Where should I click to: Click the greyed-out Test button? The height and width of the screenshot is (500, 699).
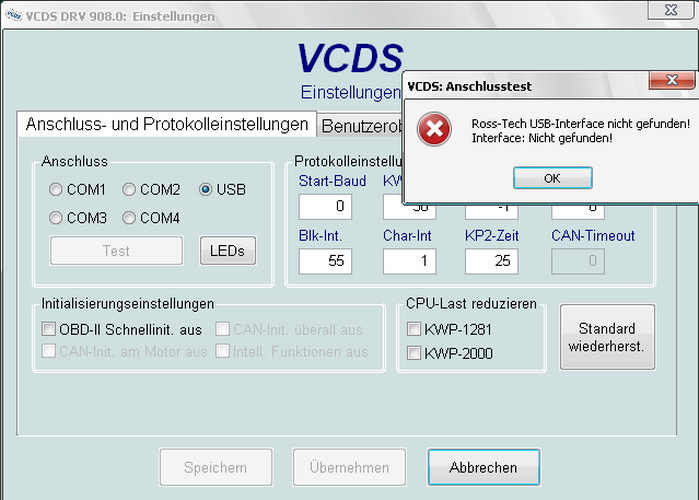116,251
